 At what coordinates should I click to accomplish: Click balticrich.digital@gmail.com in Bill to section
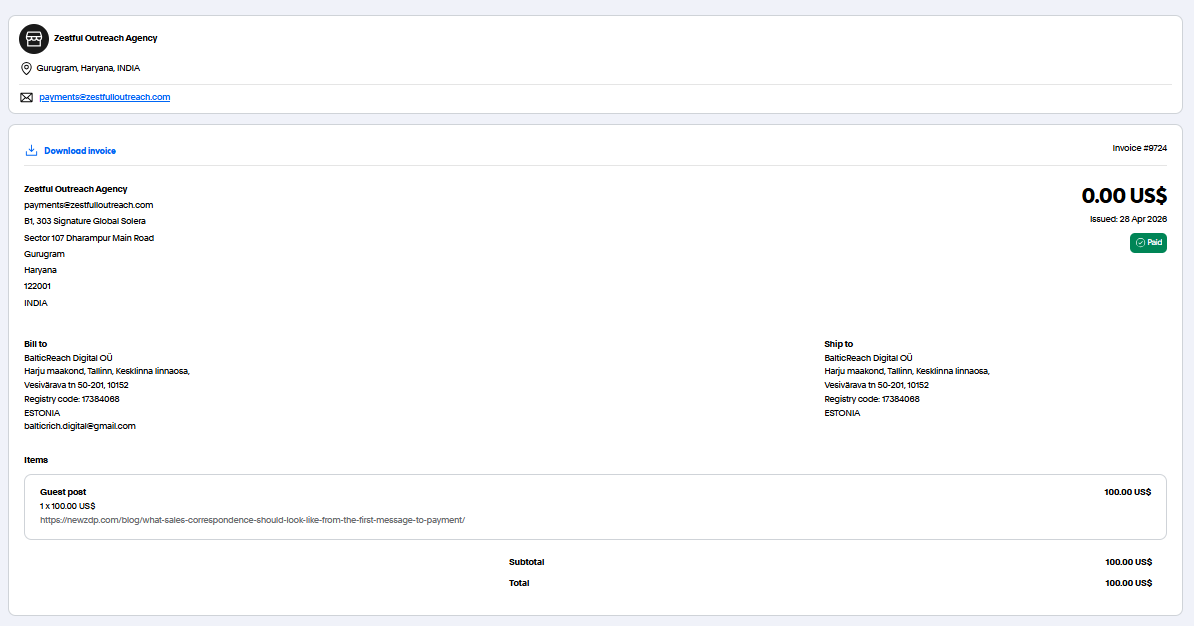(80, 426)
